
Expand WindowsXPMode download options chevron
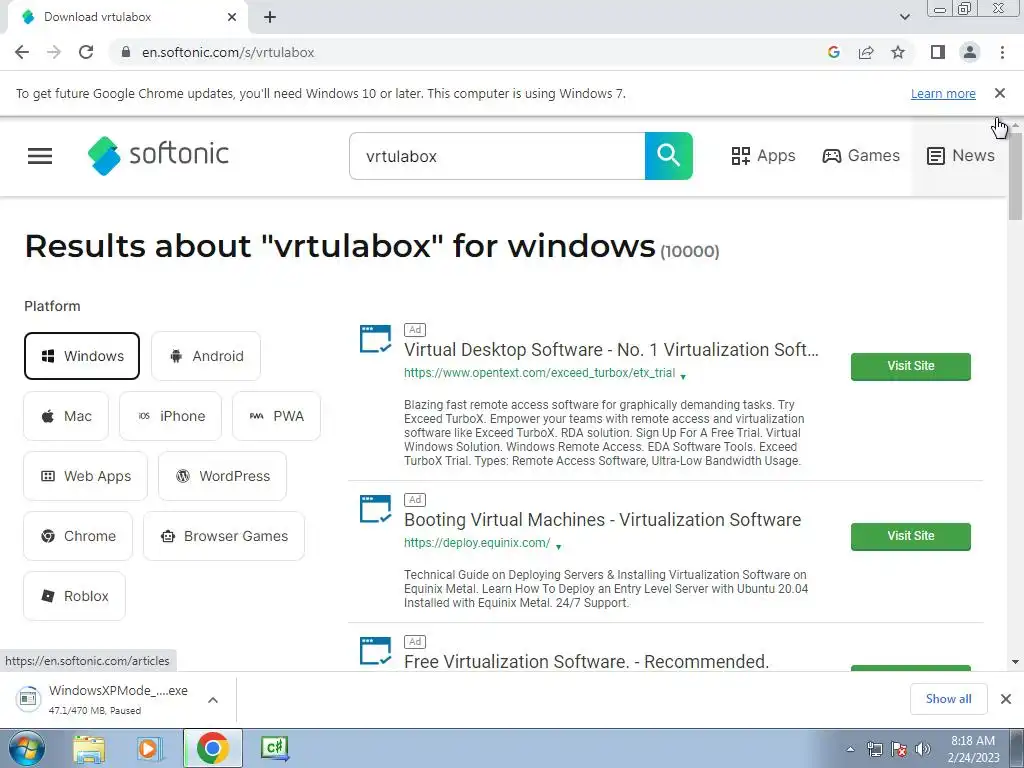click(212, 699)
